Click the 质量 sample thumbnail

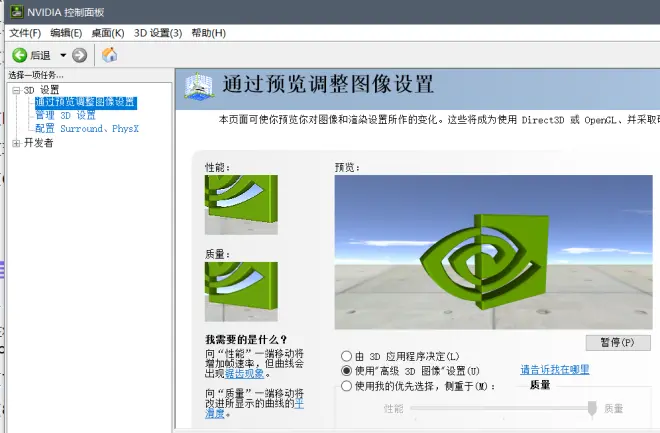[241, 292]
